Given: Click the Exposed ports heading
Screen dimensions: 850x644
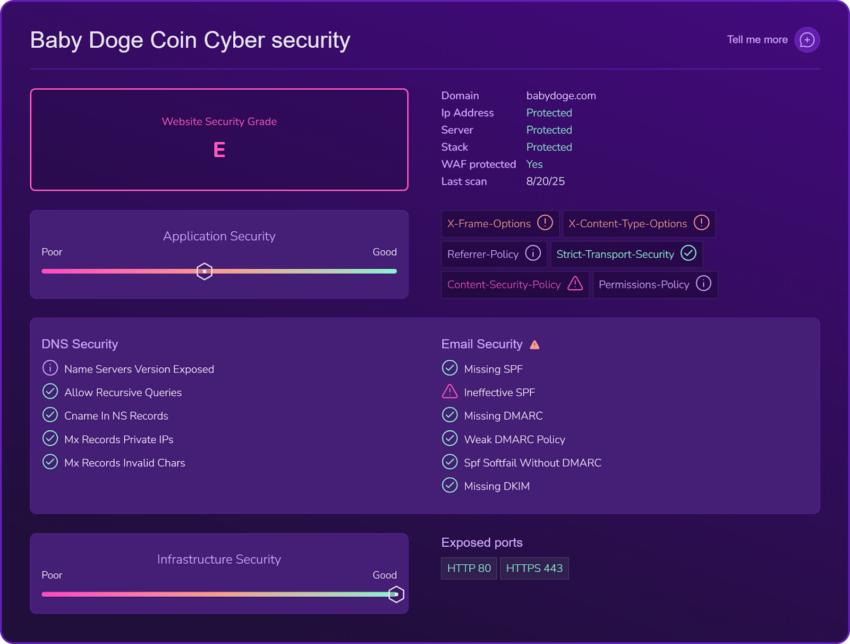Looking at the screenshot, I should pyautogui.click(x=482, y=543).
